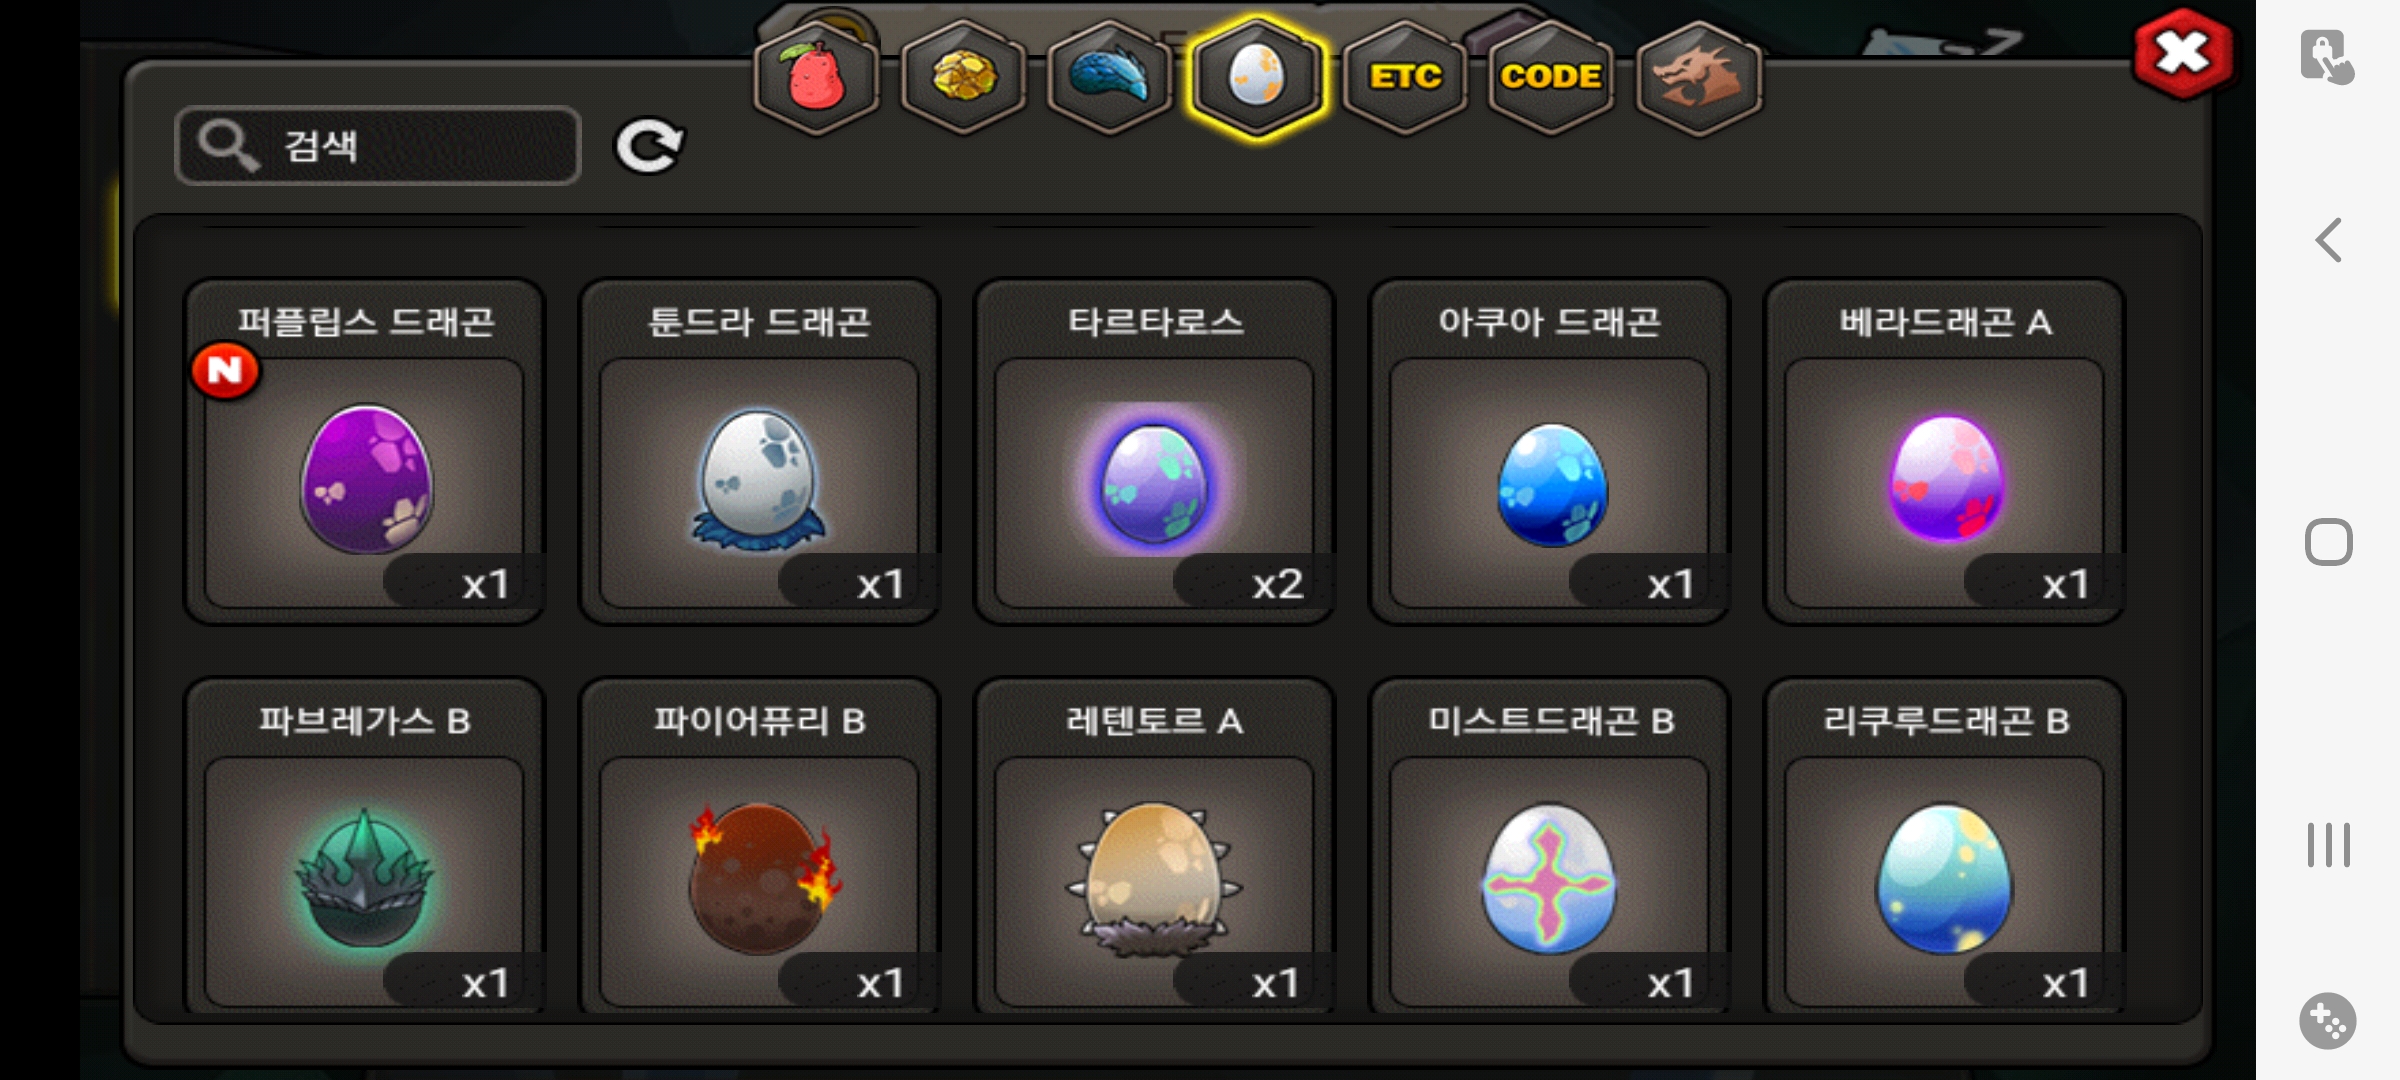Switch to the ETC tab
Image resolution: width=2400 pixels, height=1080 pixels.
point(1405,78)
